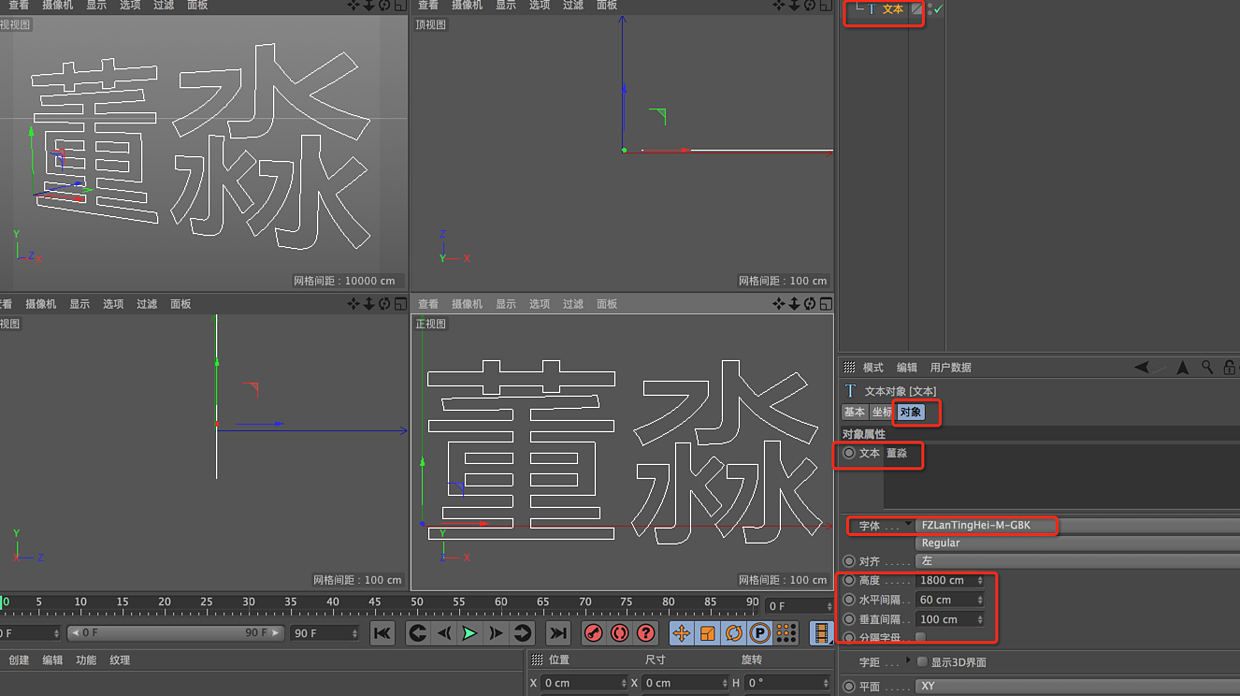The image size is (1240, 696).
Task: Click the P parameter keyframing icon
Action: click(x=758, y=632)
